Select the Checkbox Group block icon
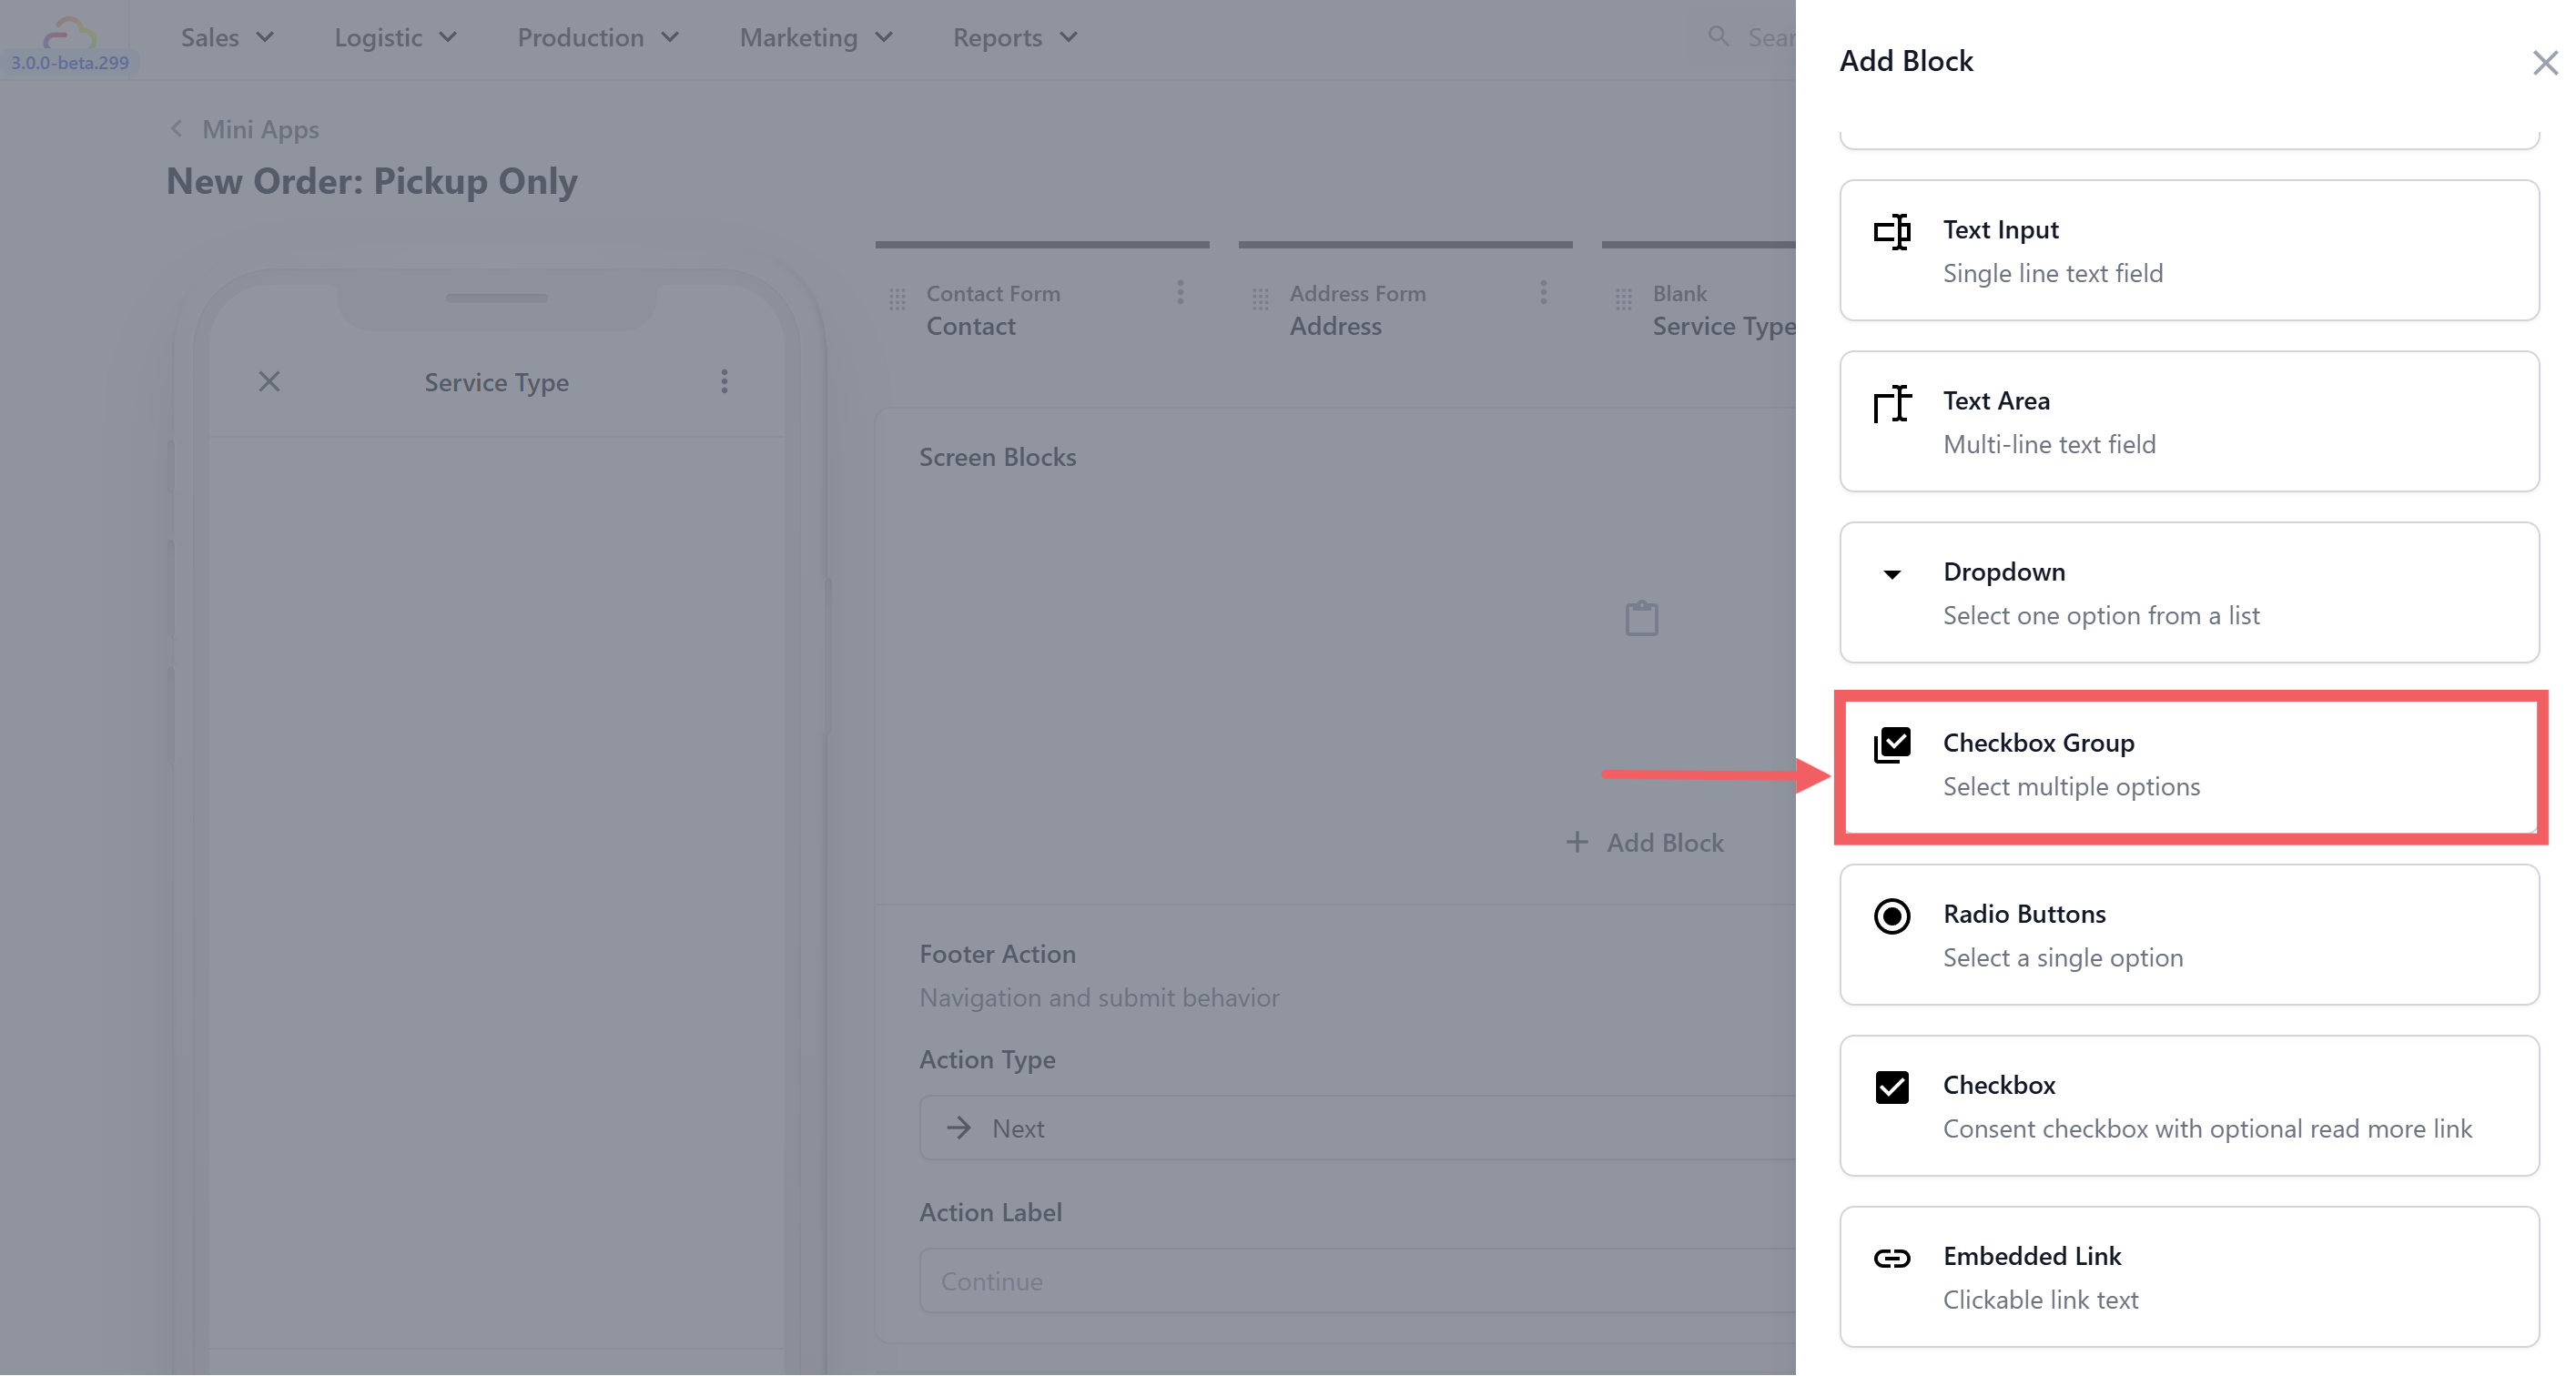The width and height of the screenshot is (2576, 1376). 1891,745
